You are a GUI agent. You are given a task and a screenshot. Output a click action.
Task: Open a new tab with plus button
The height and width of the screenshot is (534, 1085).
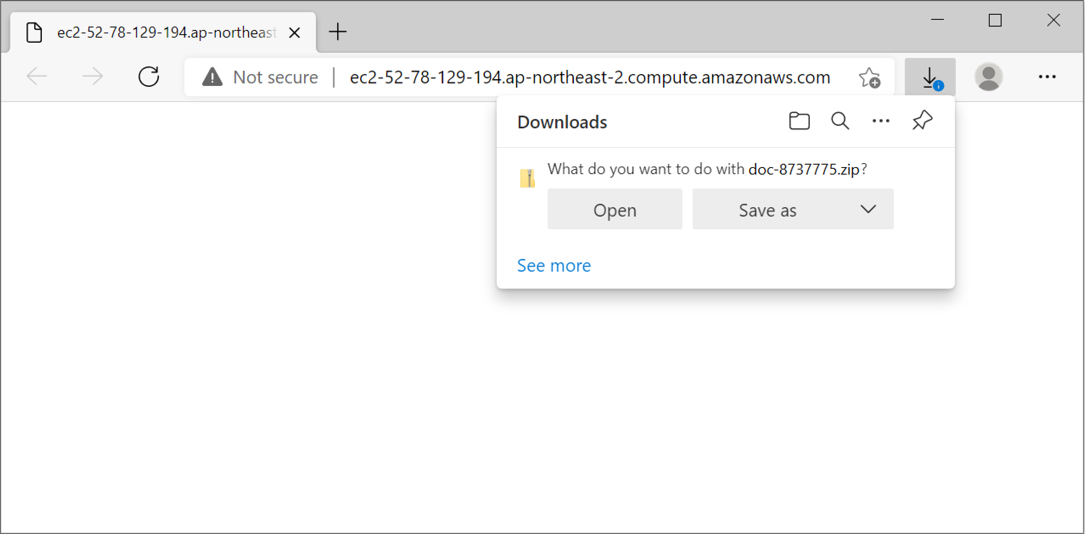click(337, 32)
